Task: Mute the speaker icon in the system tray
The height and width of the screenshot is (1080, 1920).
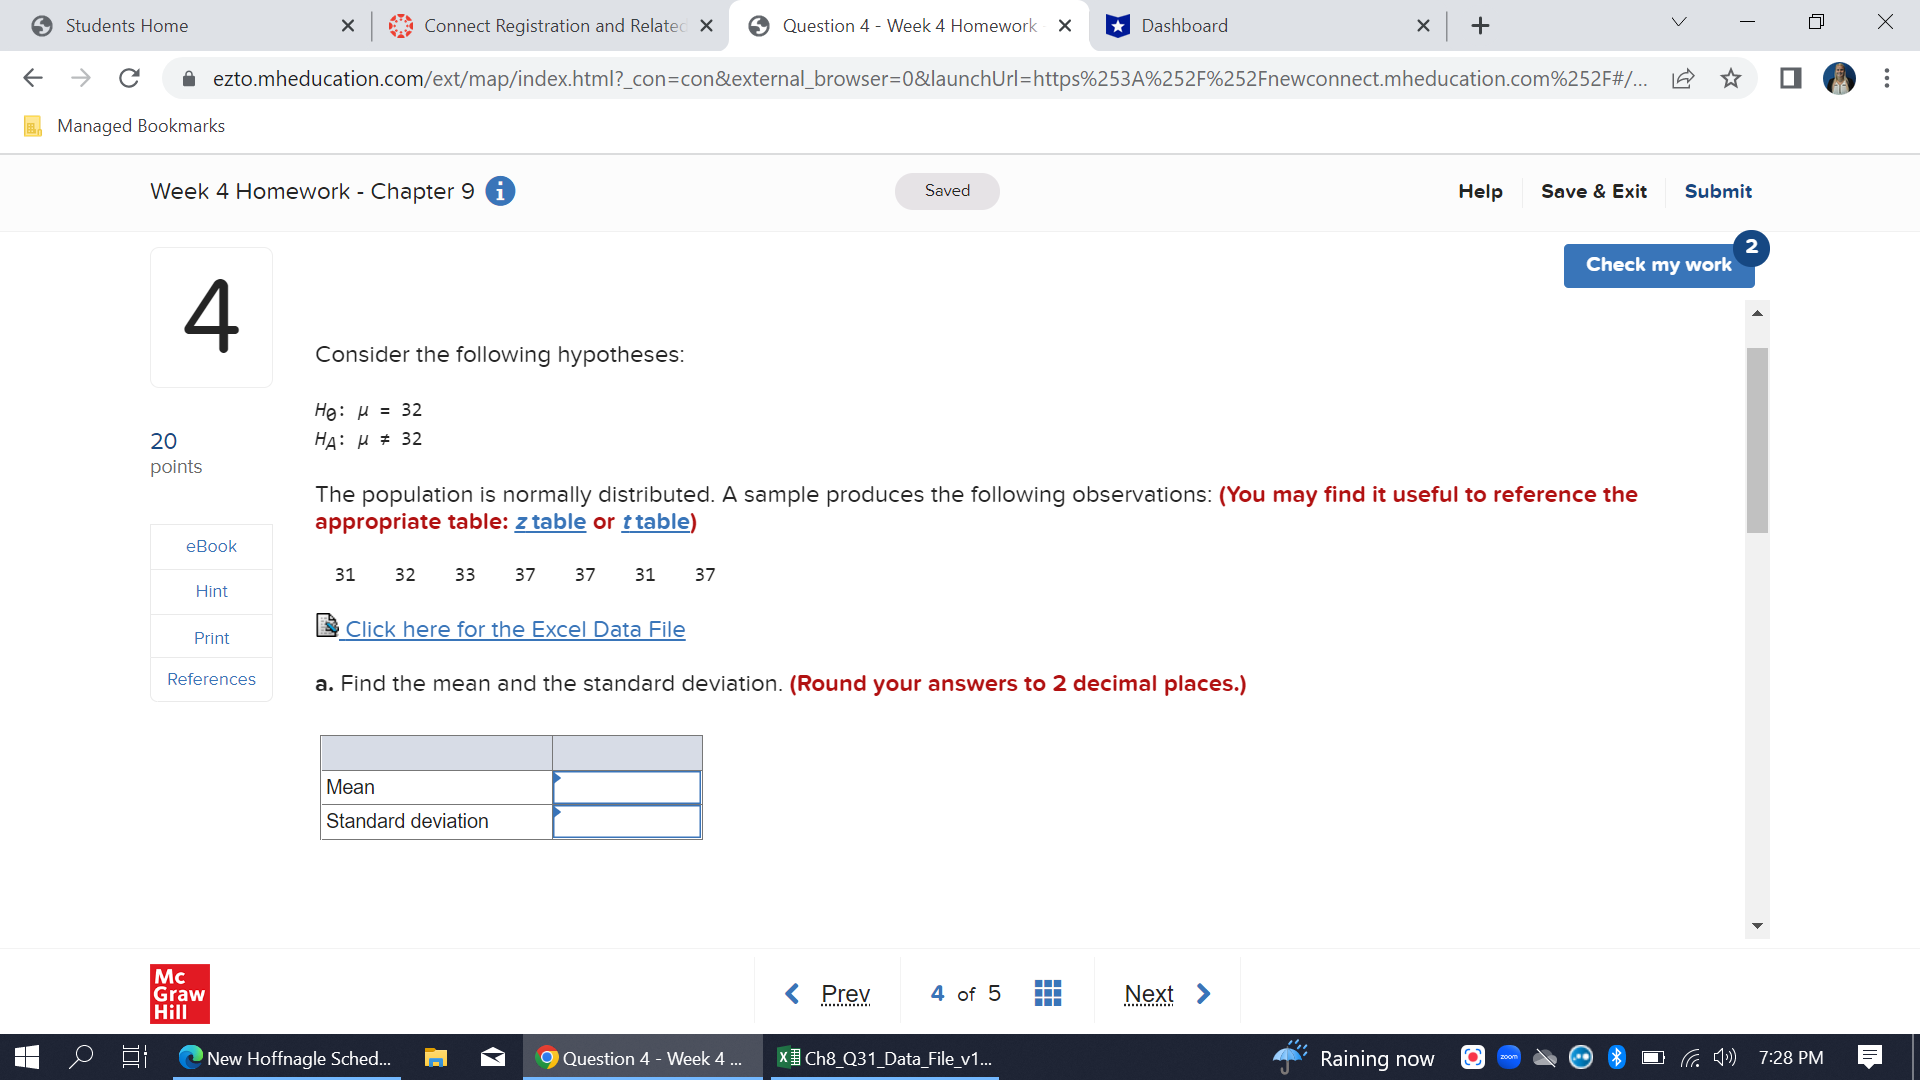Action: click(x=1724, y=1057)
